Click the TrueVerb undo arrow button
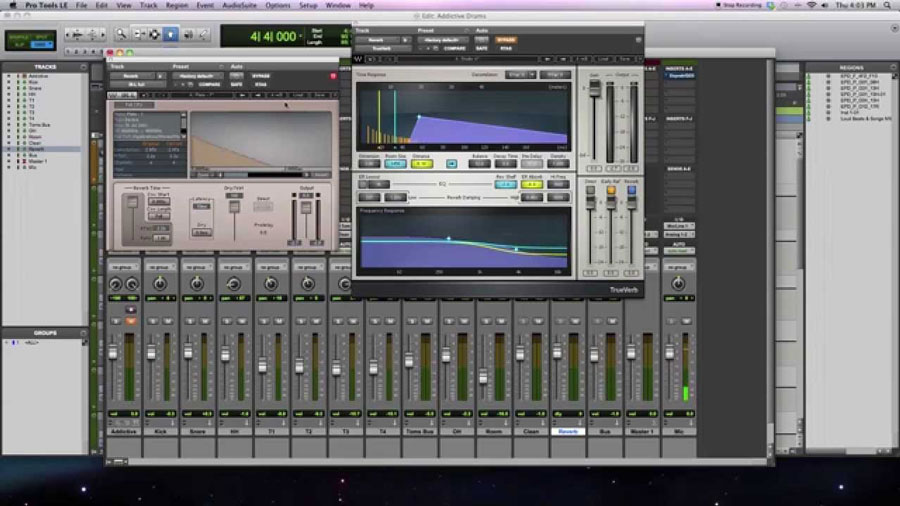This screenshot has width=900, height=506. [x=371, y=59]
